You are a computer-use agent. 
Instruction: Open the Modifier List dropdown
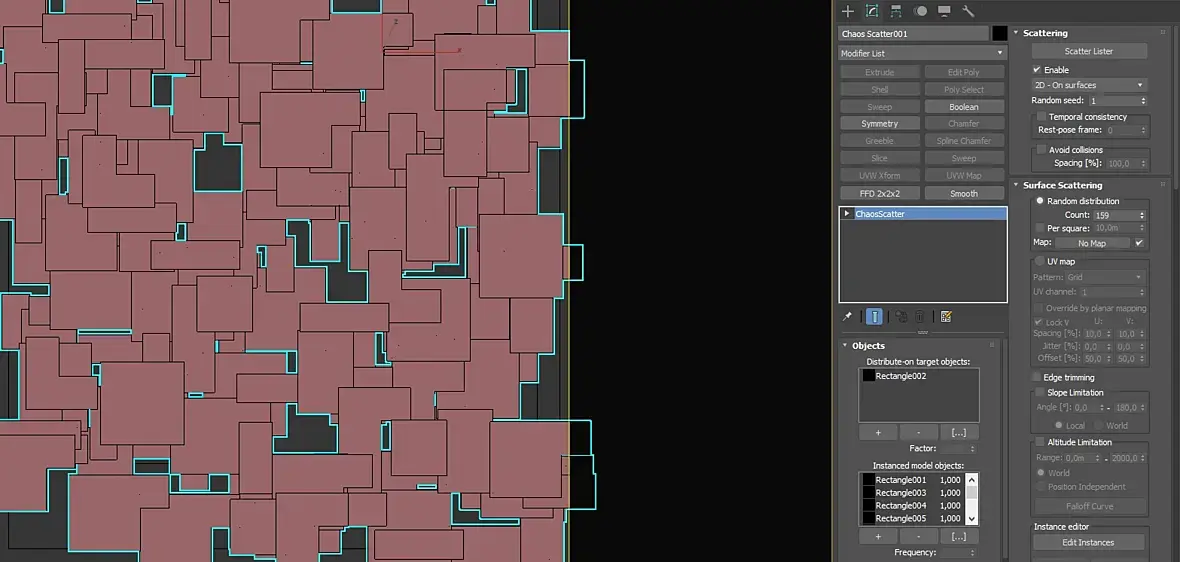click(923, 53)
